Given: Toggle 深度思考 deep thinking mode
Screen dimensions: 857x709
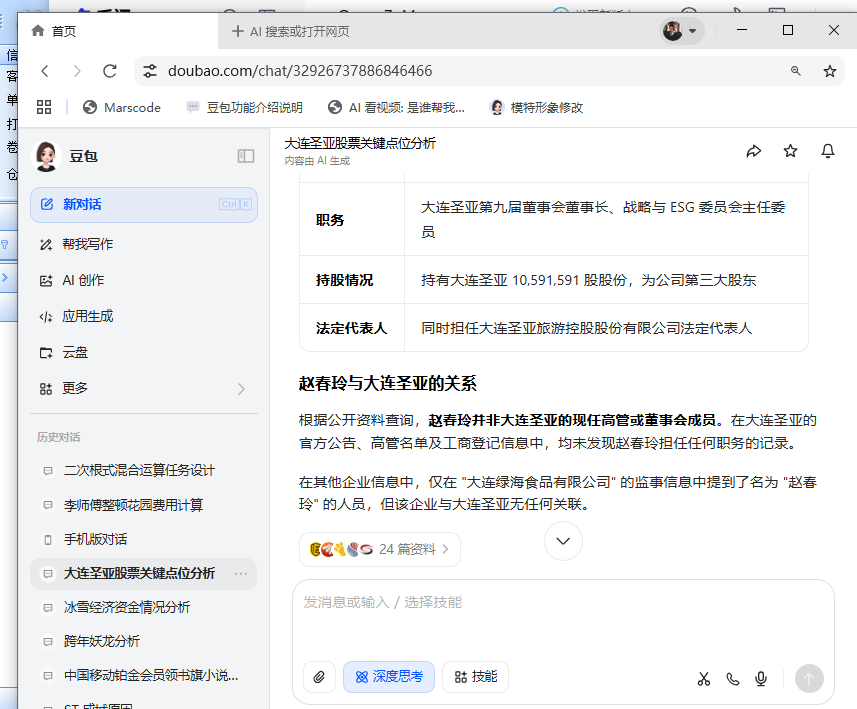Looking at the screenshot, I should 389,677.
